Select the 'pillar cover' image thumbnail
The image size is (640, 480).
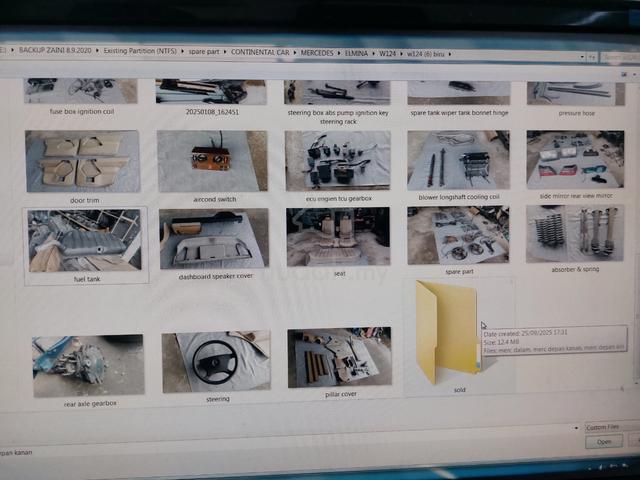tap(340, 358)
